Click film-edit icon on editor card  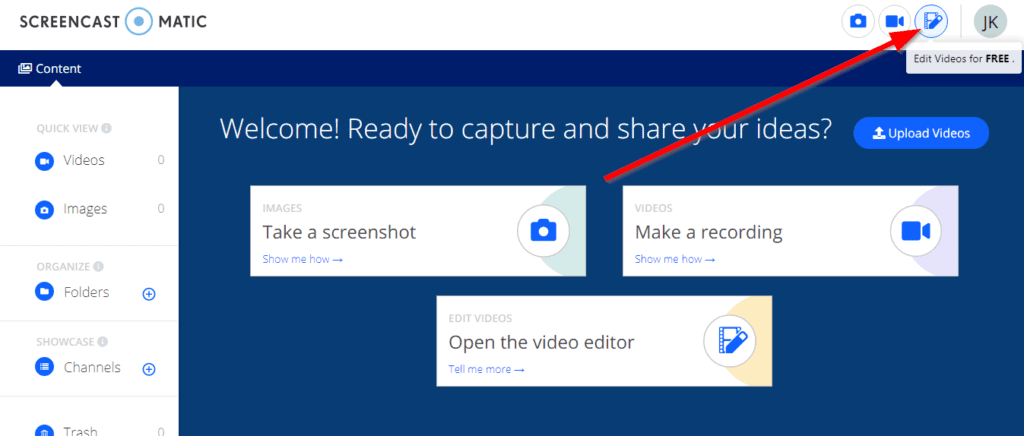click(729, 341)
